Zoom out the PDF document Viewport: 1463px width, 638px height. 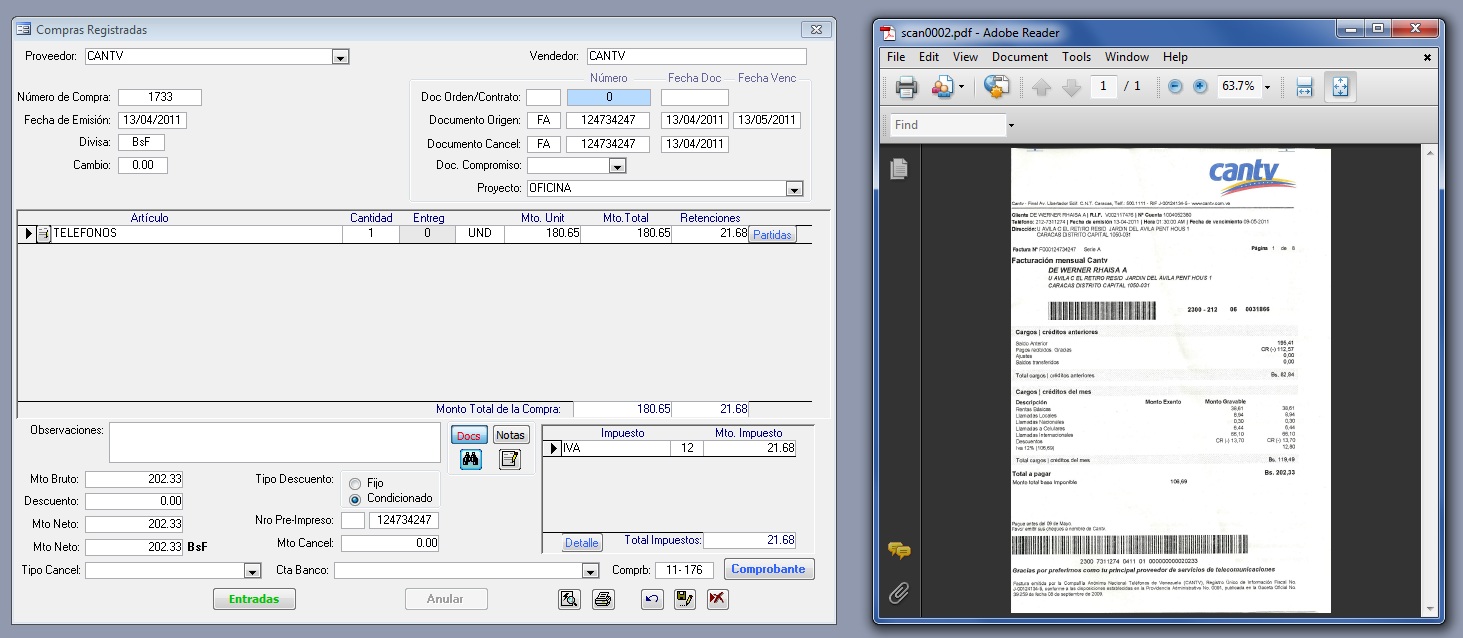click(1175, 87)
